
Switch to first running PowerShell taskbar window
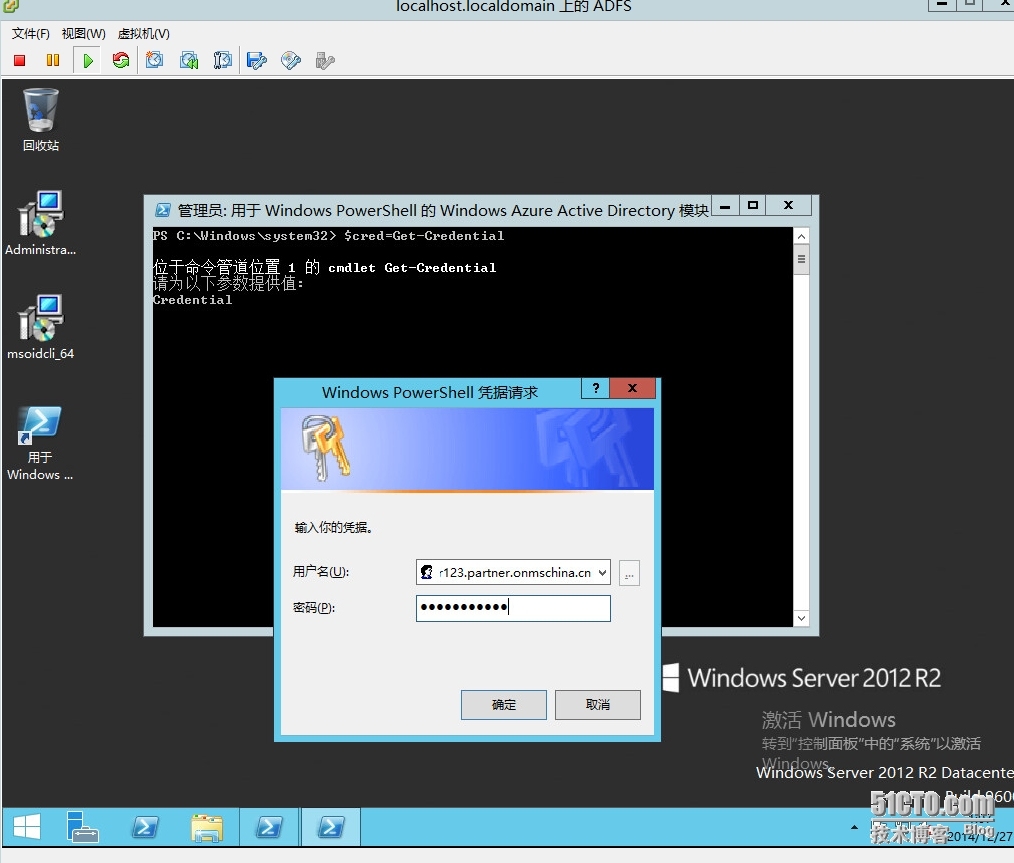click(269, 827)
